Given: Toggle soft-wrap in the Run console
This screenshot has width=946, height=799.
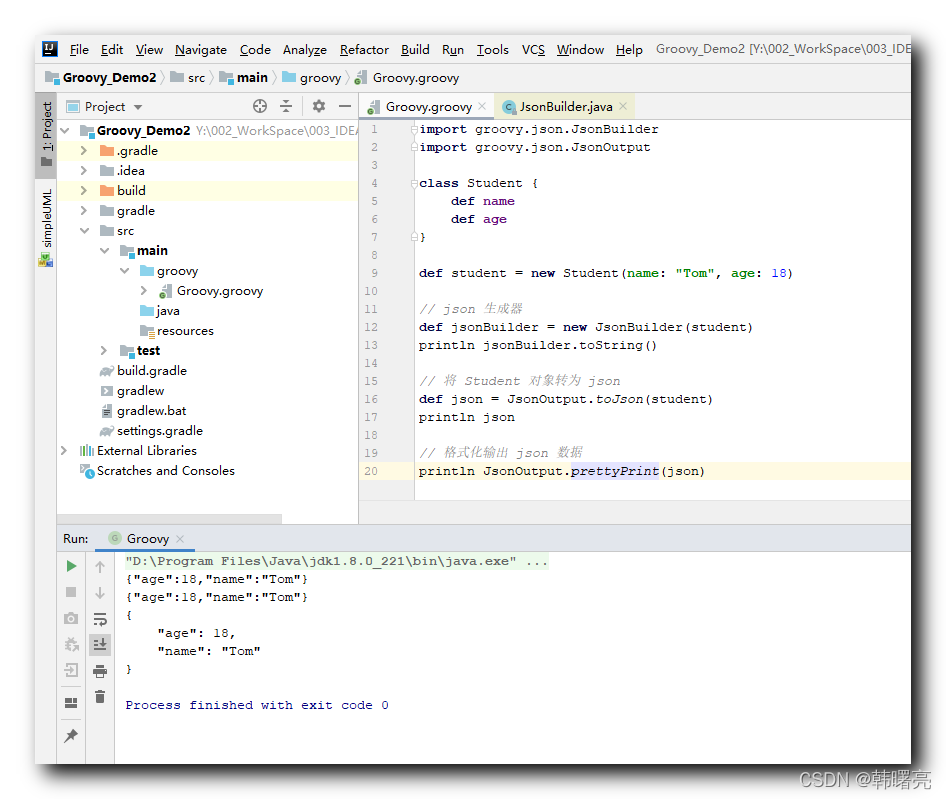Looking at the screenshot, I should [x=99, y=618].
